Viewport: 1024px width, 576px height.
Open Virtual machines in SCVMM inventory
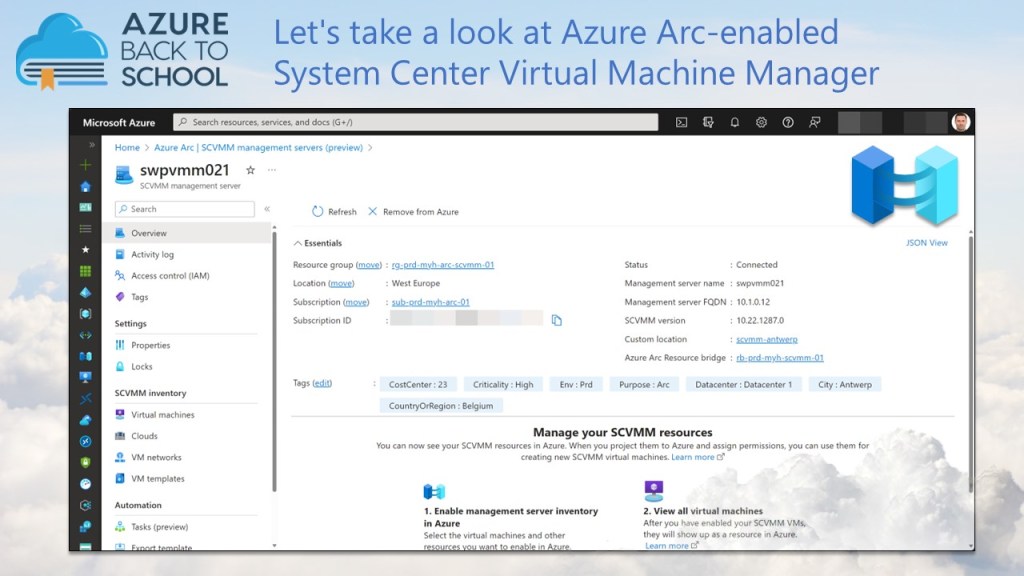(162, 414)
